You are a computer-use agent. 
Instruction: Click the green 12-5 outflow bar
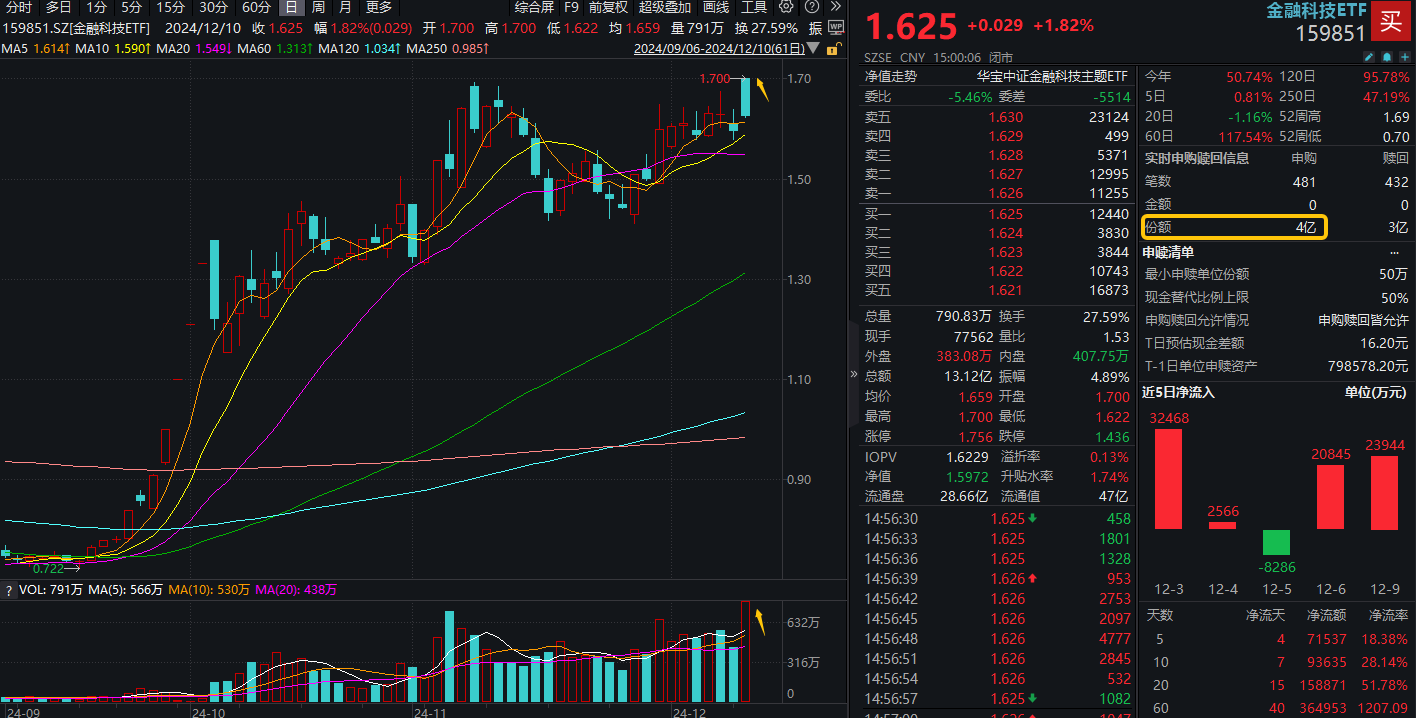click(x=1276, y=544)
